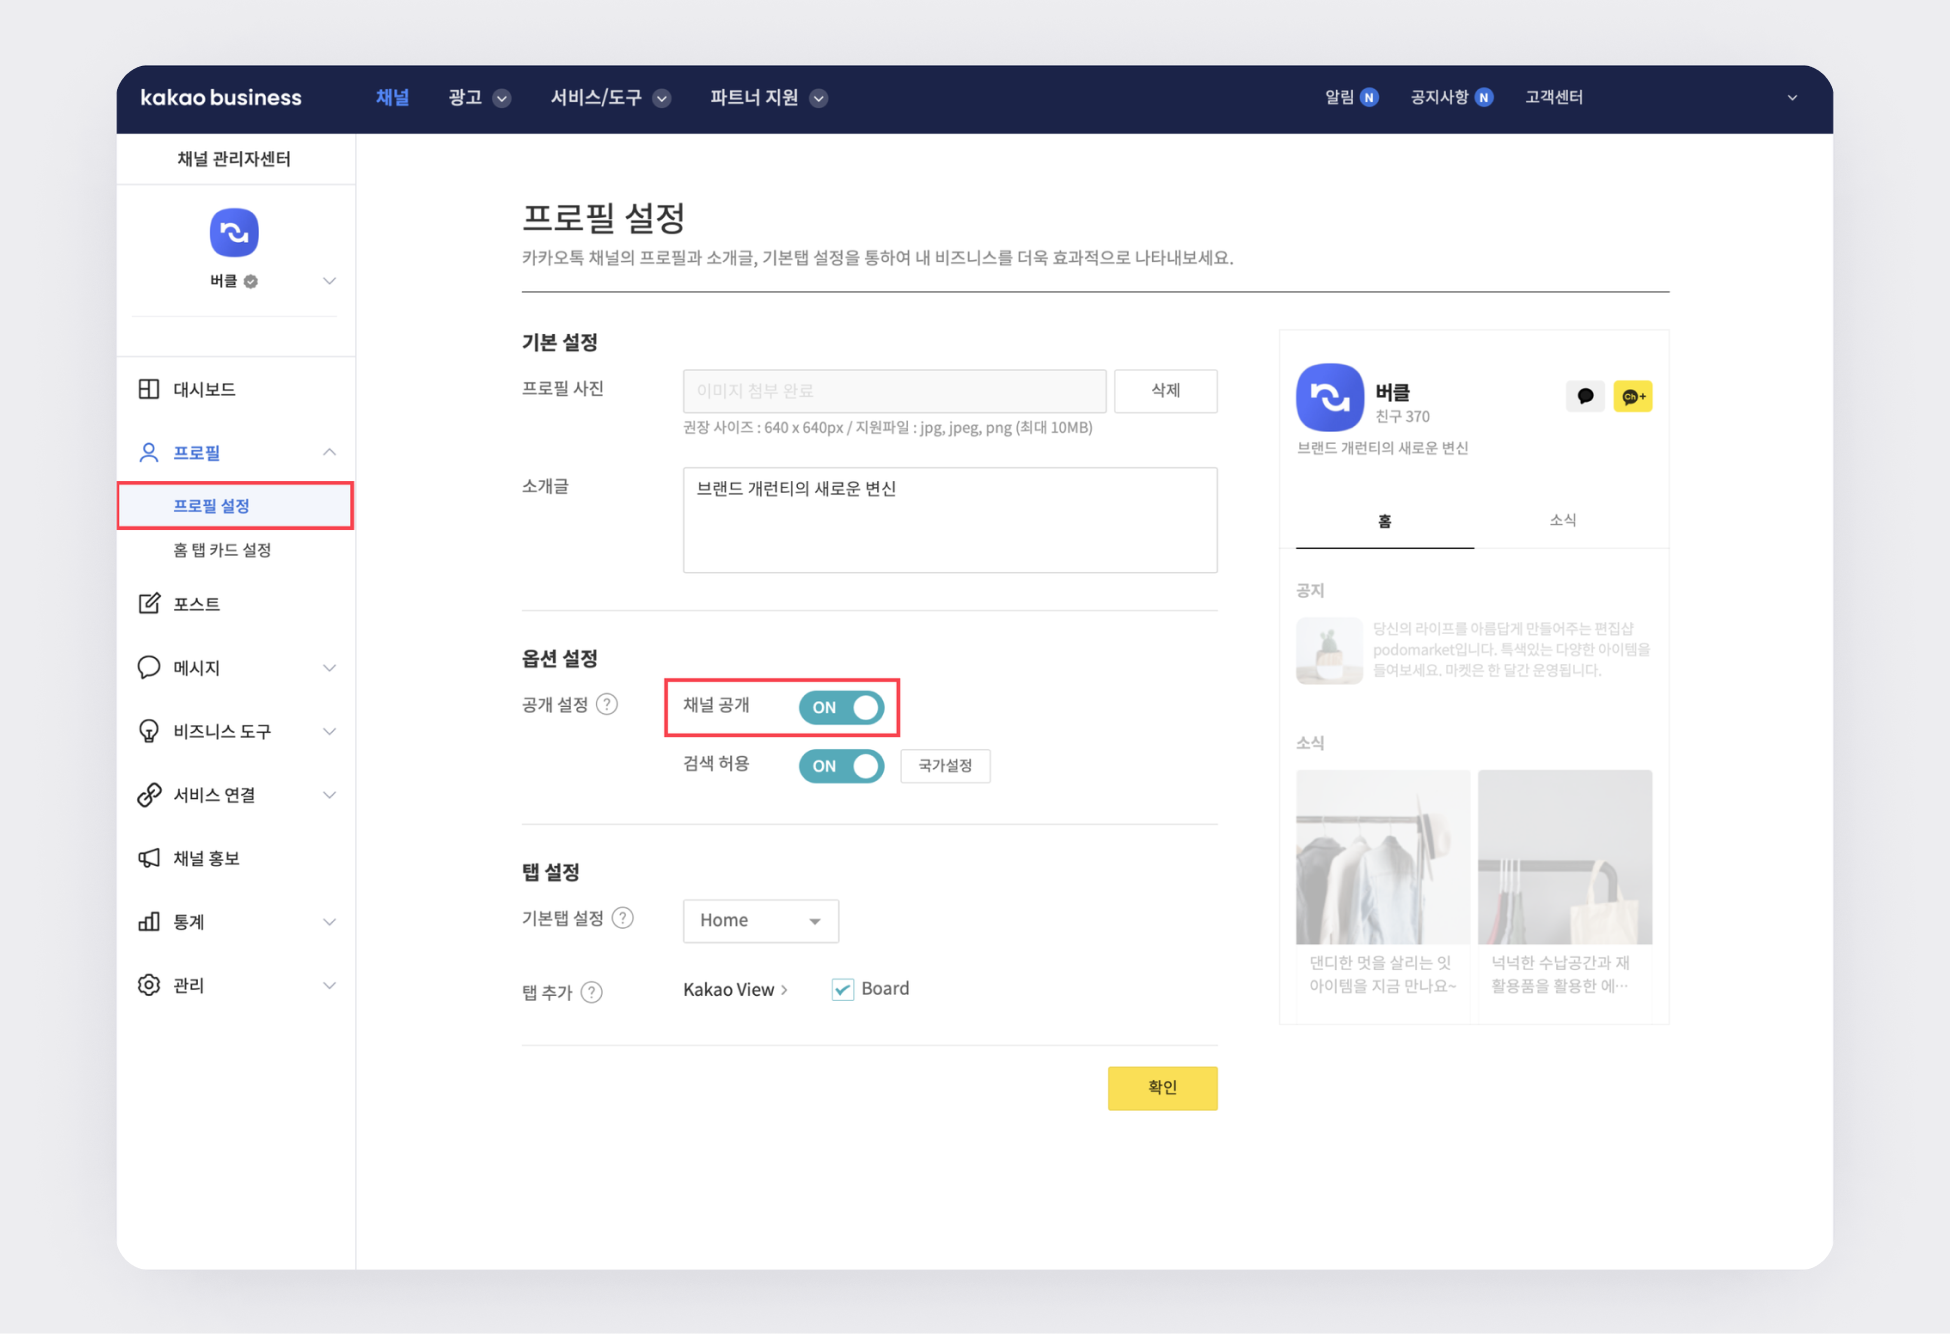
Task: Click the channel promotion megaphone icon
Action: pyautogui.click(x=149, y=858)
